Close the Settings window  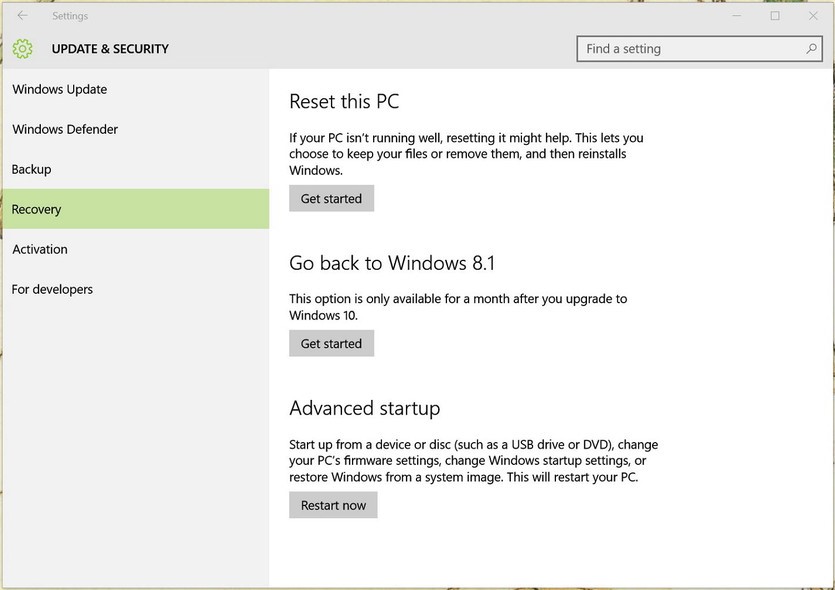click(x=811, y=16)
